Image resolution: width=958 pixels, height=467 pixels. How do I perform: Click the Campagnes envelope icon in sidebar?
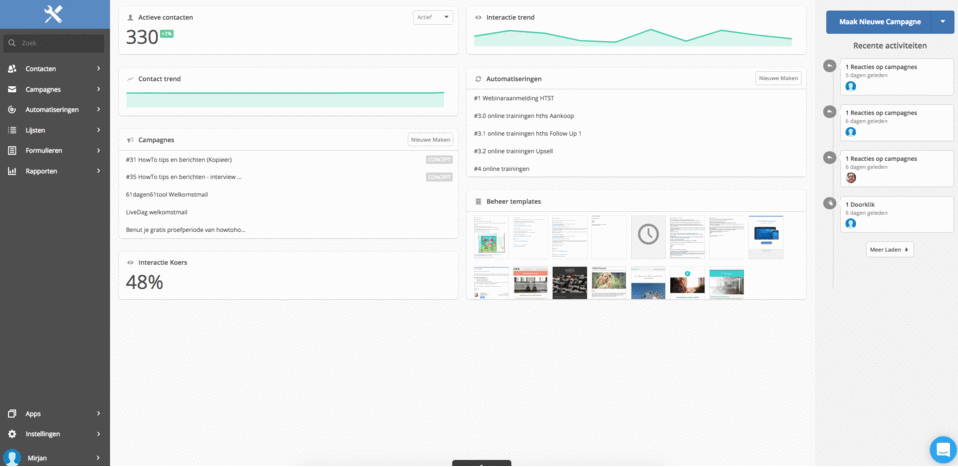click(x=12, y=89)
